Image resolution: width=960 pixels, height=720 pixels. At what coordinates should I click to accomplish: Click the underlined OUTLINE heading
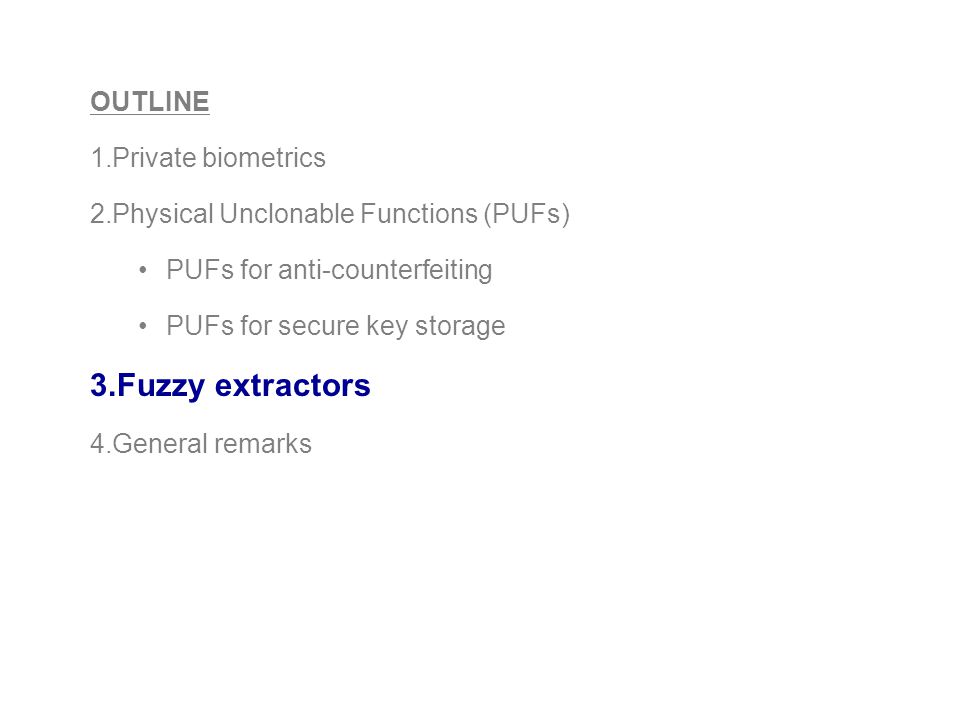coord(150,102)
